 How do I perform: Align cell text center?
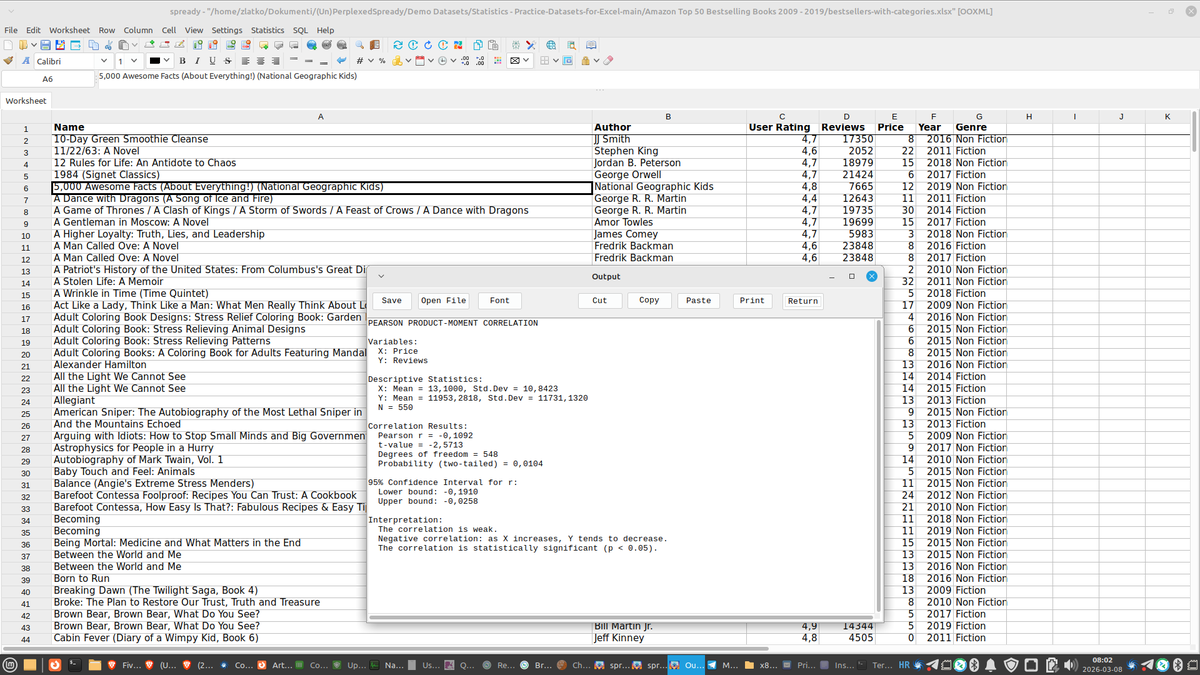(260, 61)
